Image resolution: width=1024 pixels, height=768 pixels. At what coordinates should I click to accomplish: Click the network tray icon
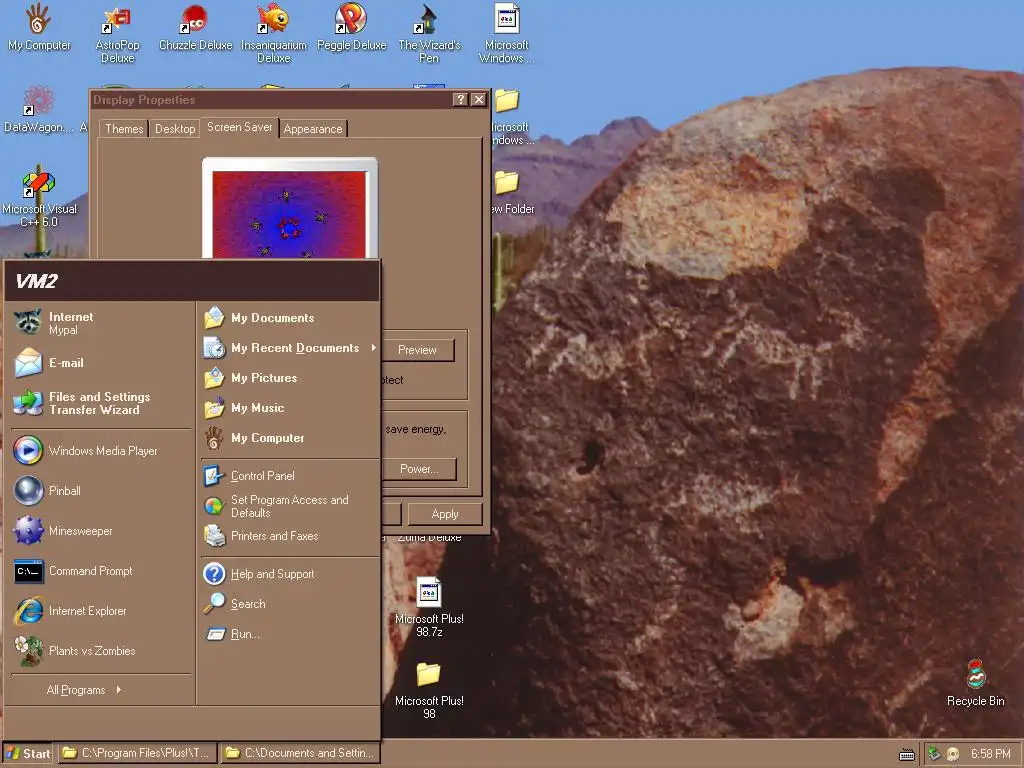pos(935,754)
